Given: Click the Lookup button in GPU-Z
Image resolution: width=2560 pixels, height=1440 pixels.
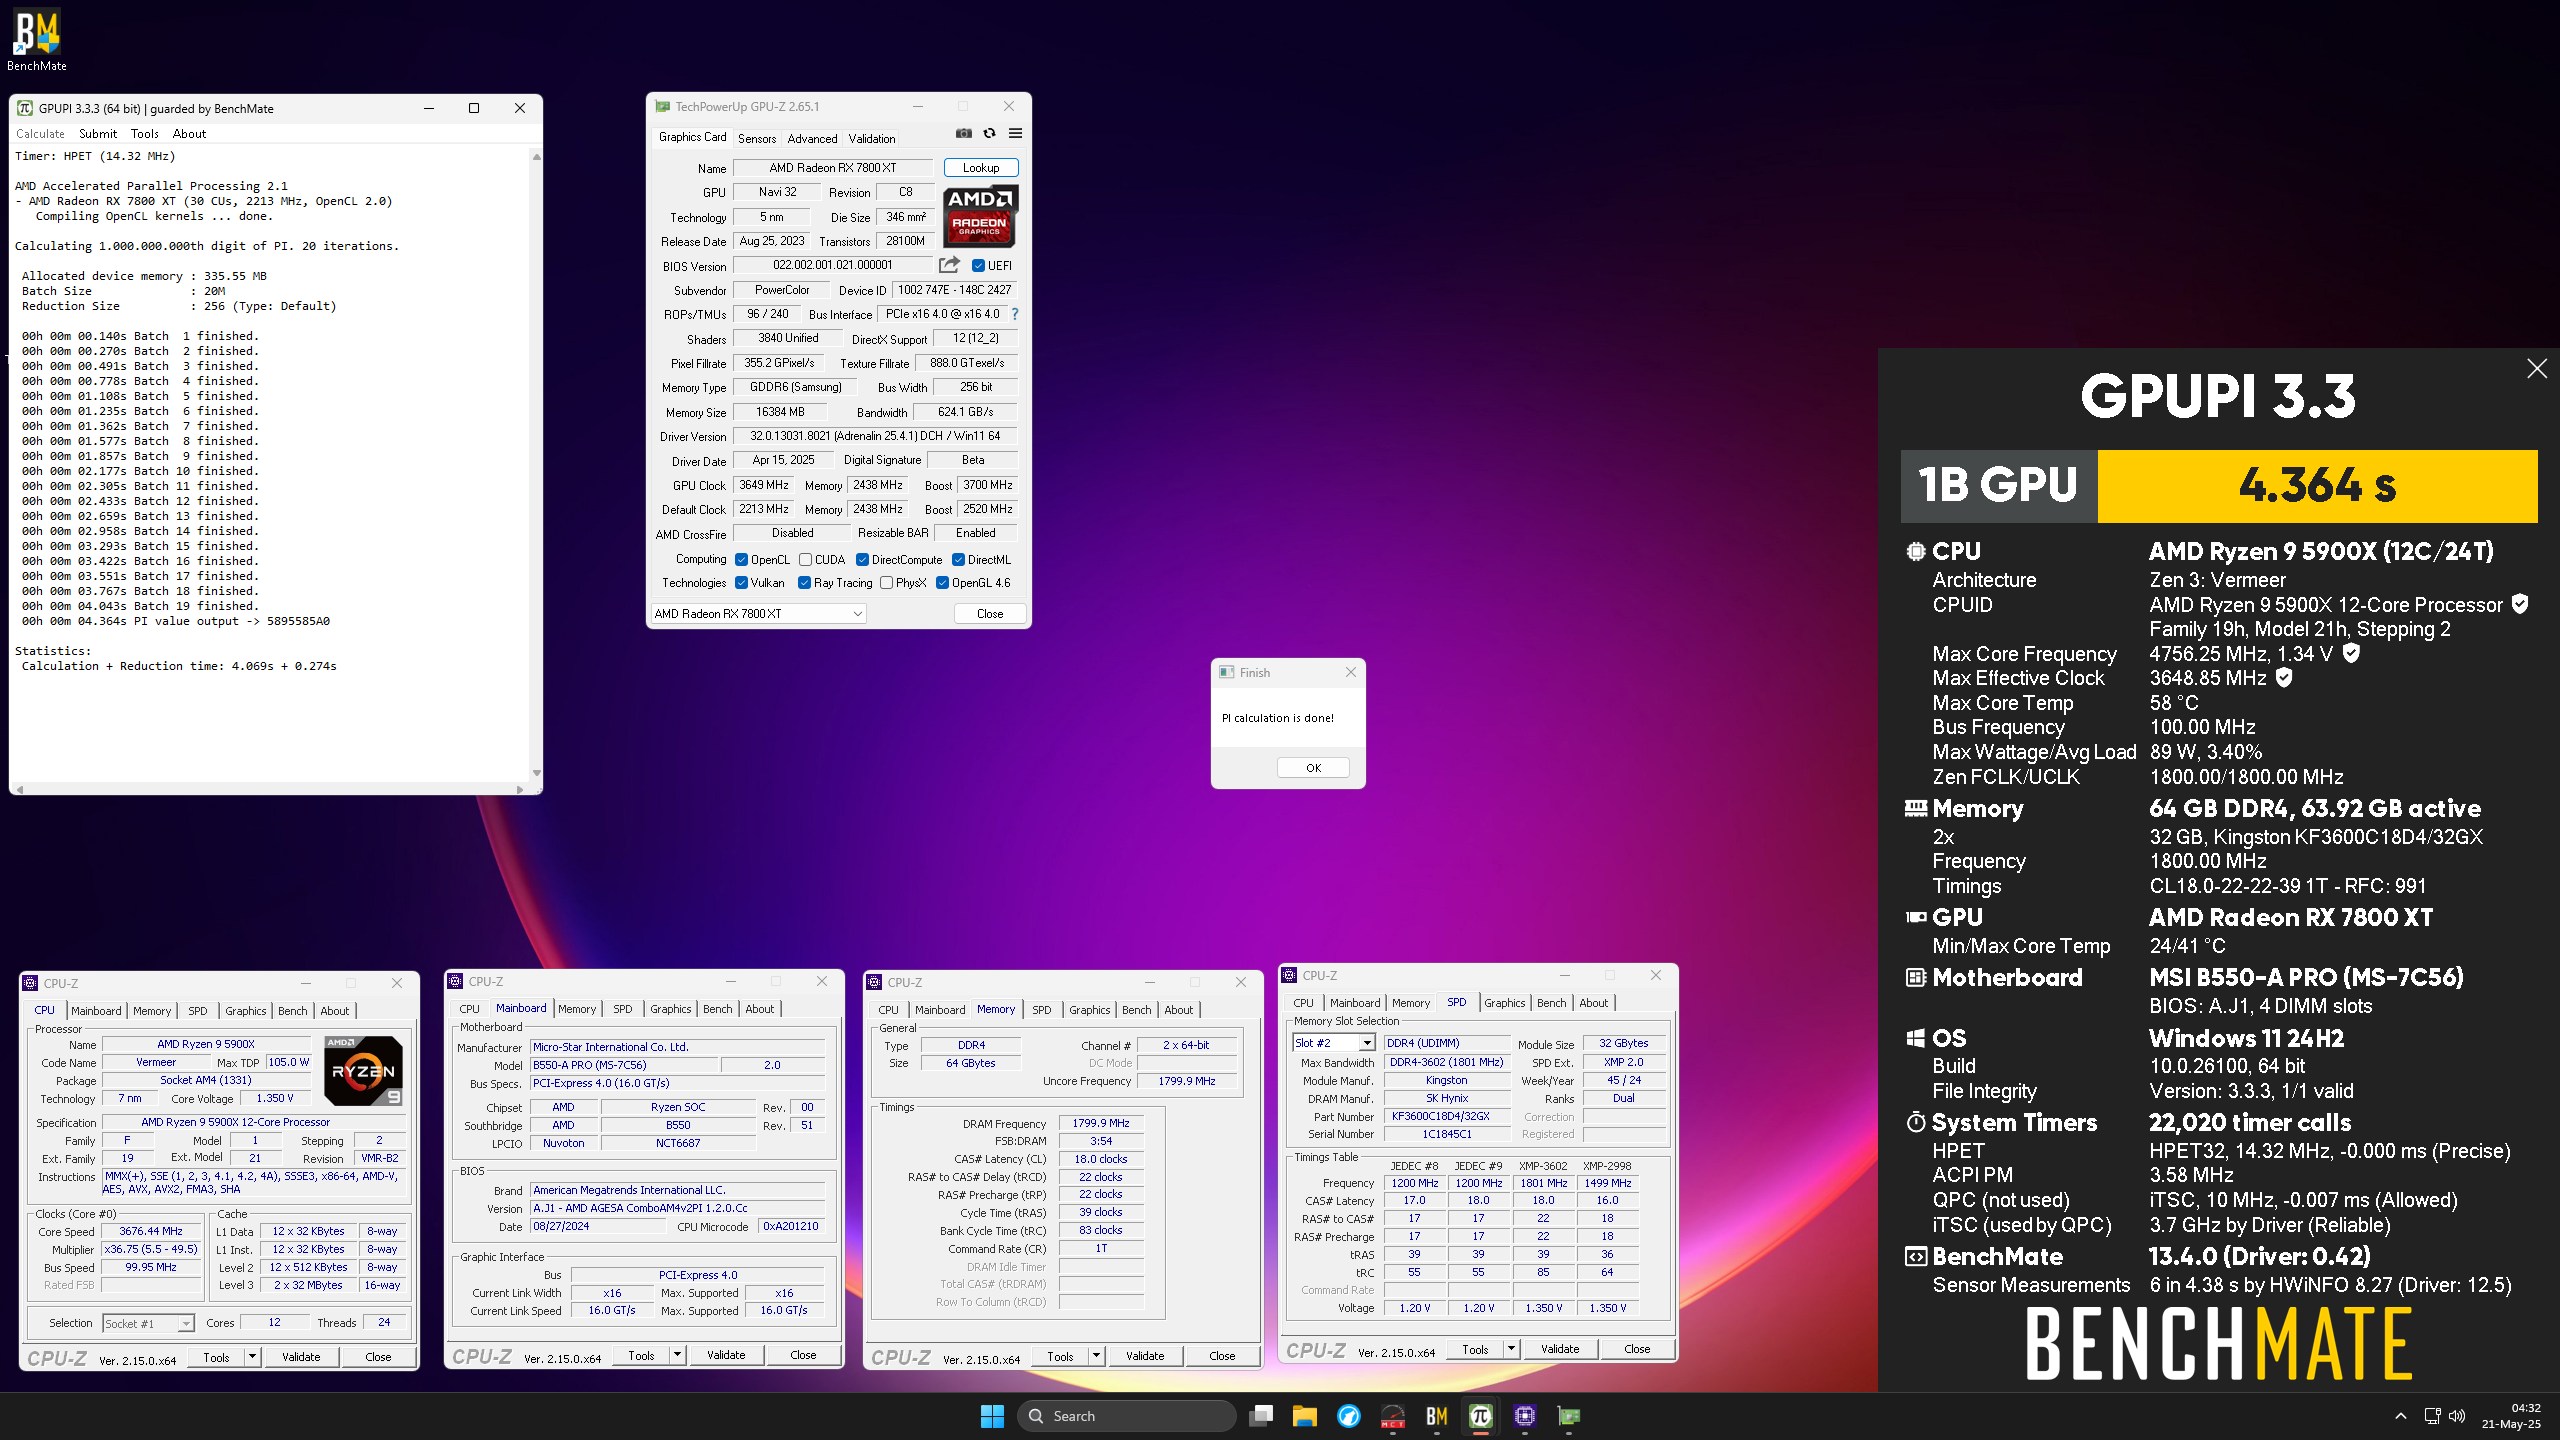Looking at the screenshot, I should point(981,168).
